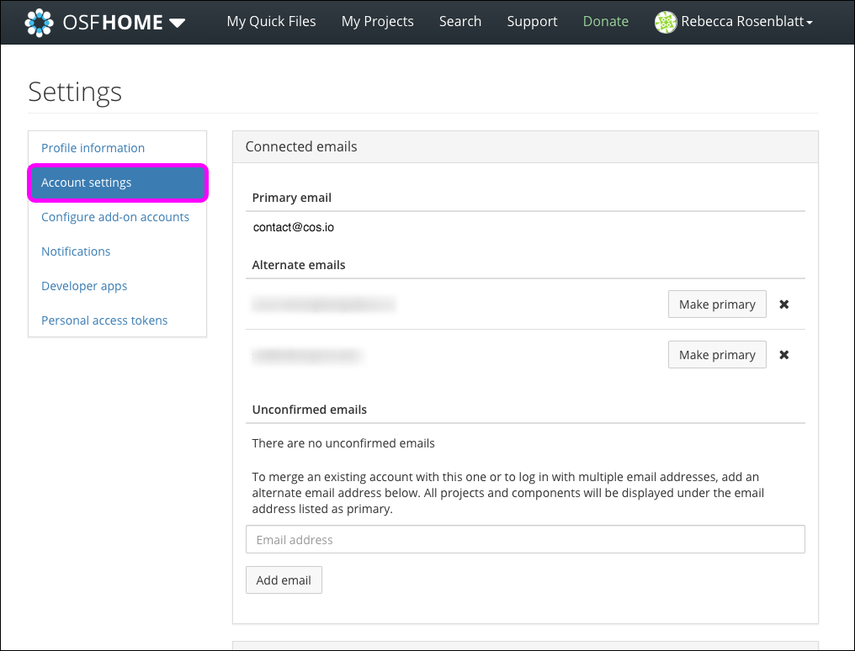Go to My Projects
Viewport: 855px width, 651px height.
point(377,21)
